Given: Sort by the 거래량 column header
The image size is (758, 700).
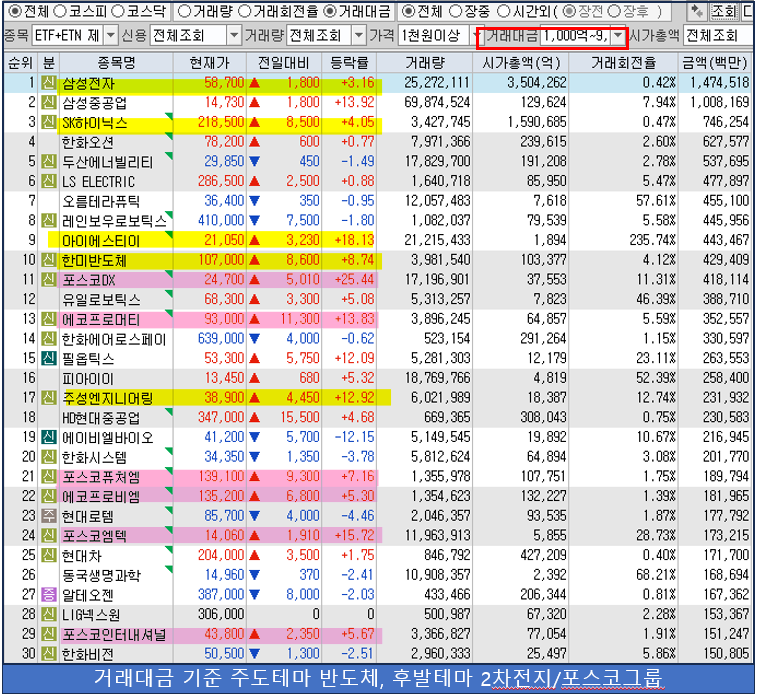Looking at the screenshot, I should point(424,63).
